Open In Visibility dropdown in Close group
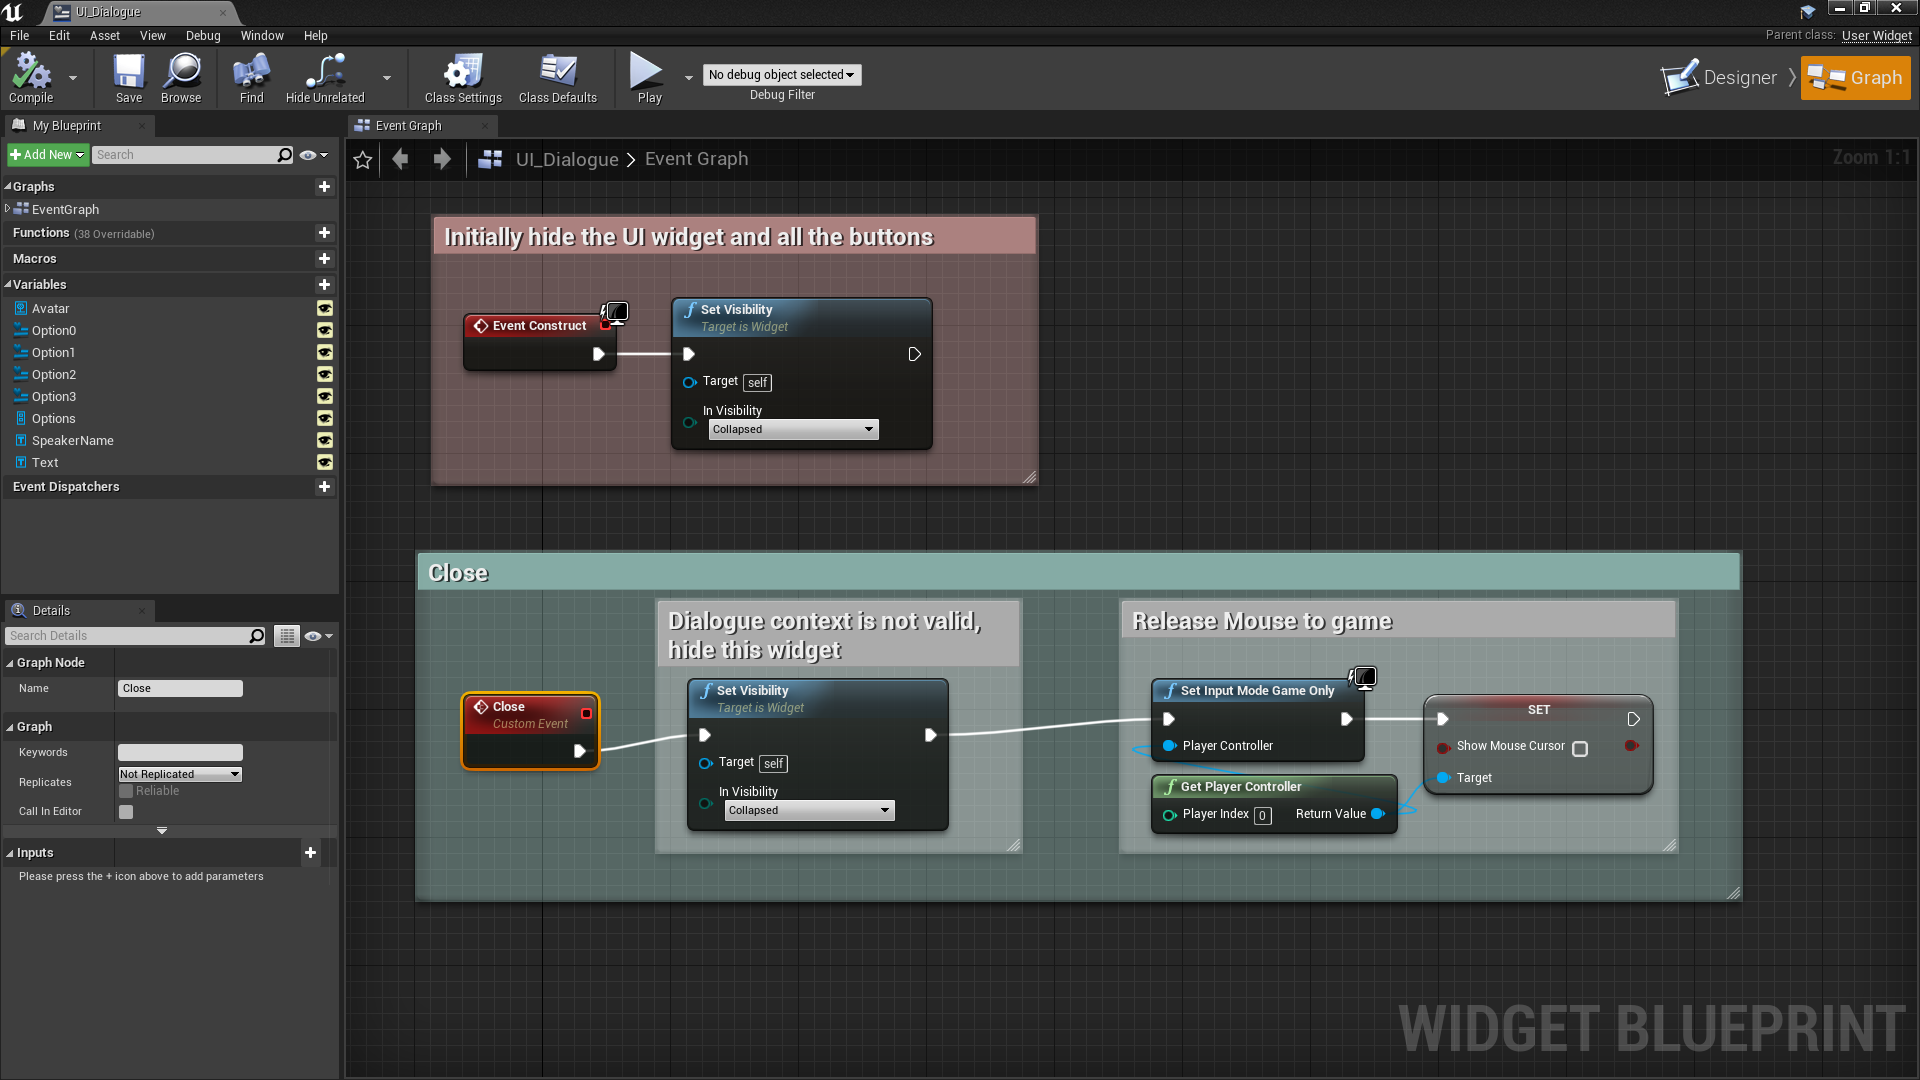 (x=809, y=811)
